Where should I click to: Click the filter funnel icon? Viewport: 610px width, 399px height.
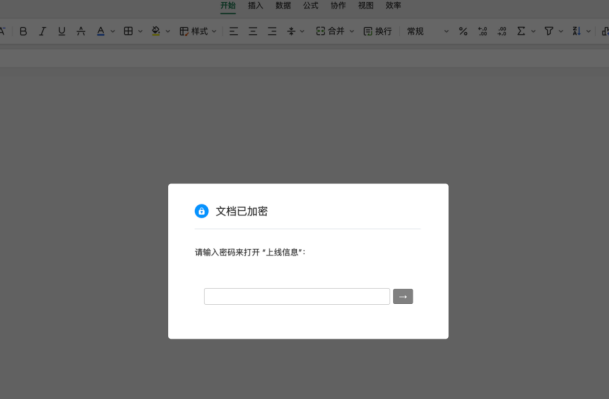(549, 32)
